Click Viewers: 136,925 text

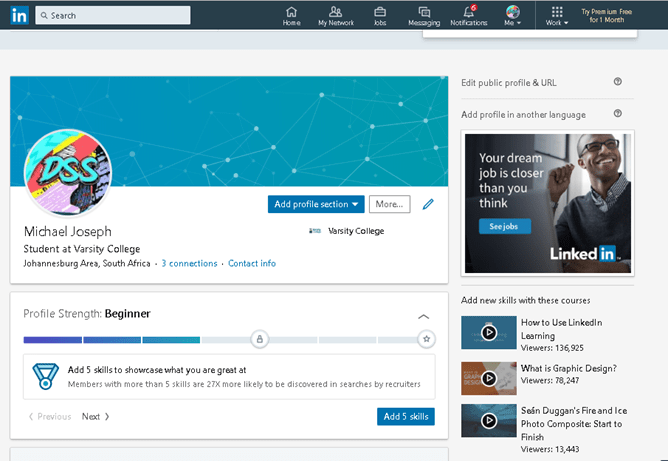[x=552, y=348]
